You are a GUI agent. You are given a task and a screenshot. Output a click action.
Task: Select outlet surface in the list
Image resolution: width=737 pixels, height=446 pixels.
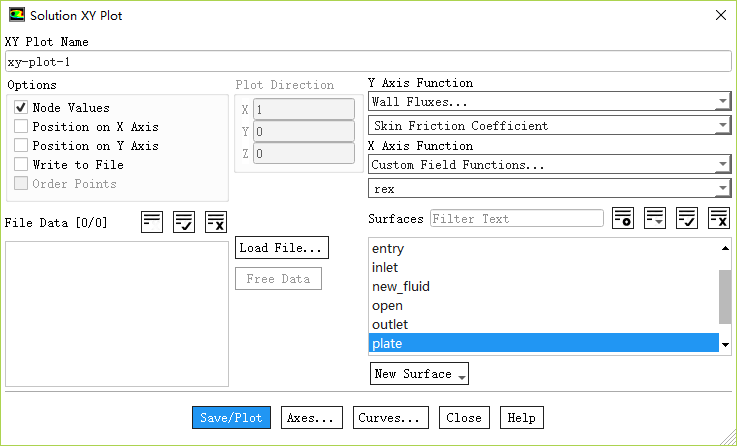390,325
